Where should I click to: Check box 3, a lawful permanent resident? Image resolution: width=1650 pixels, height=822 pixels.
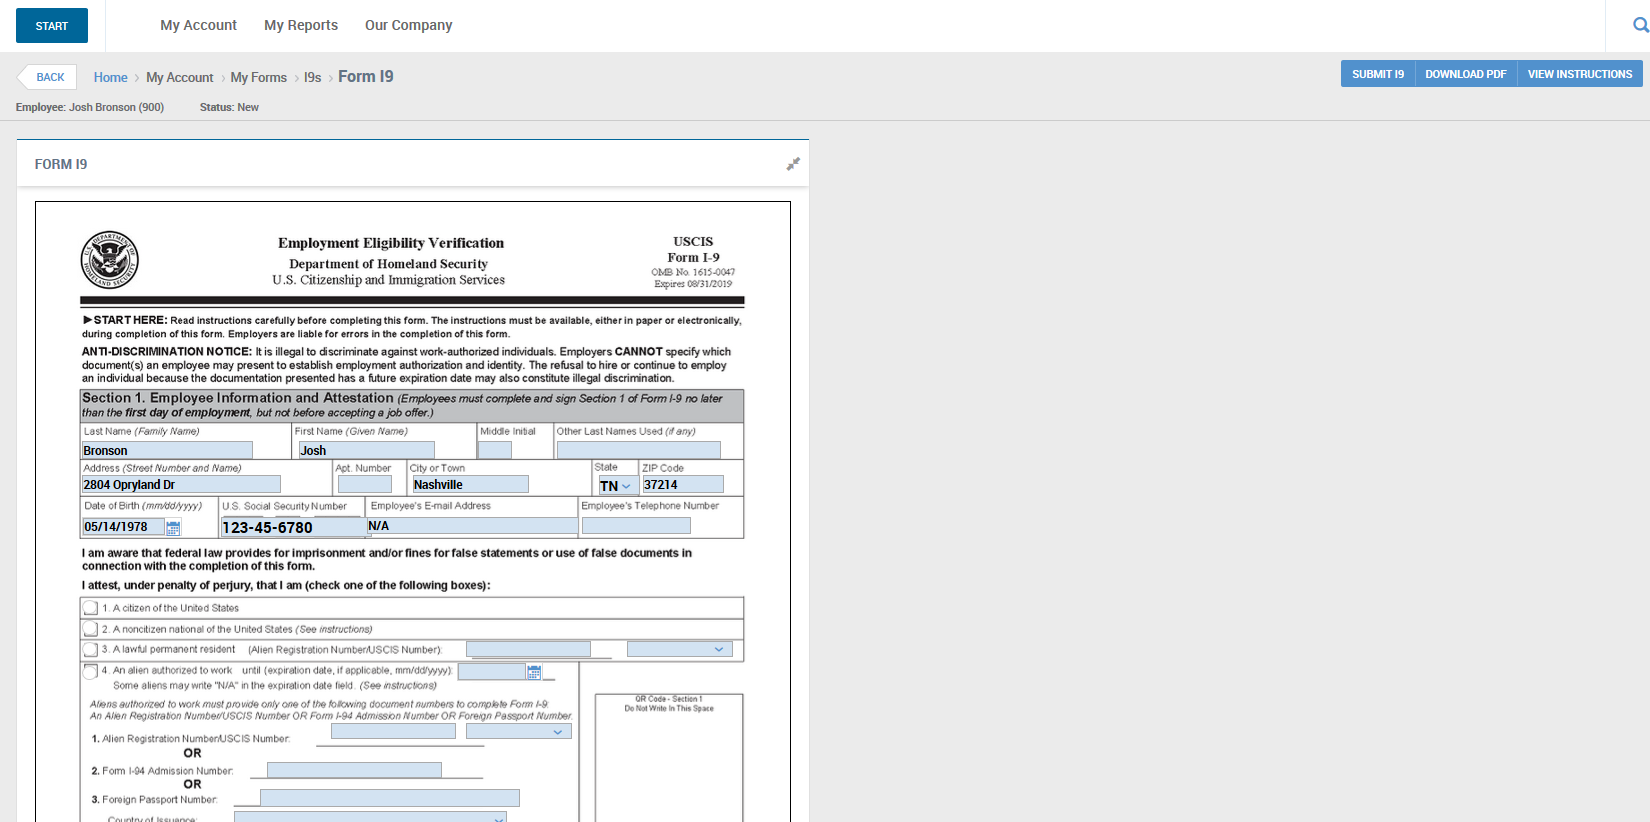point(91,650)
